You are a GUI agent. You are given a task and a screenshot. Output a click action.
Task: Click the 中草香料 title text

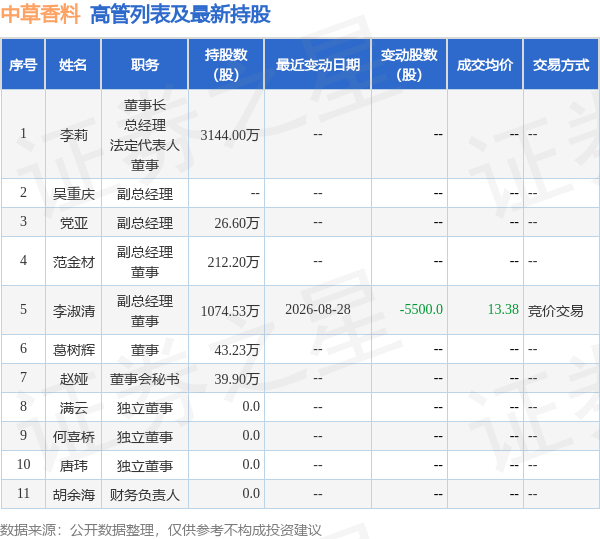tap(40, 14)
